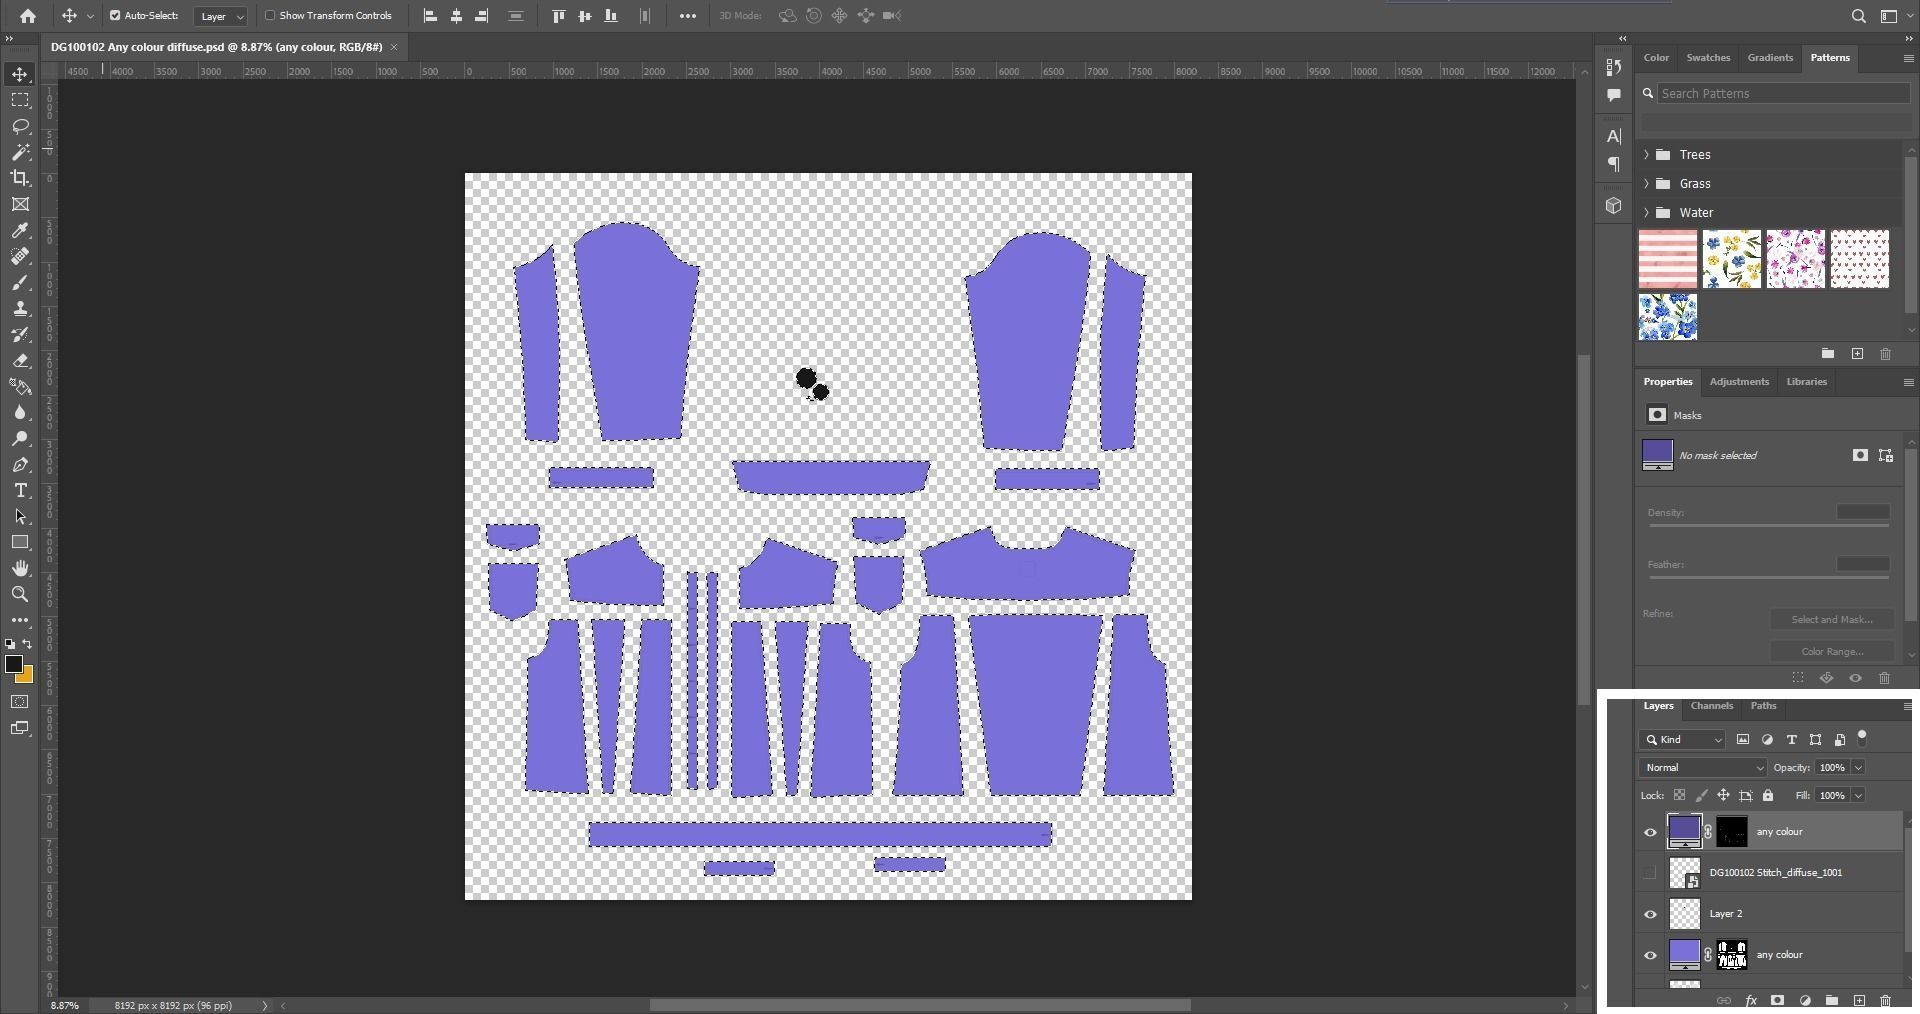Screen dimensions: 1920x1014
Task: Expand the Water pattern folder
Action: click(1646, 213)
